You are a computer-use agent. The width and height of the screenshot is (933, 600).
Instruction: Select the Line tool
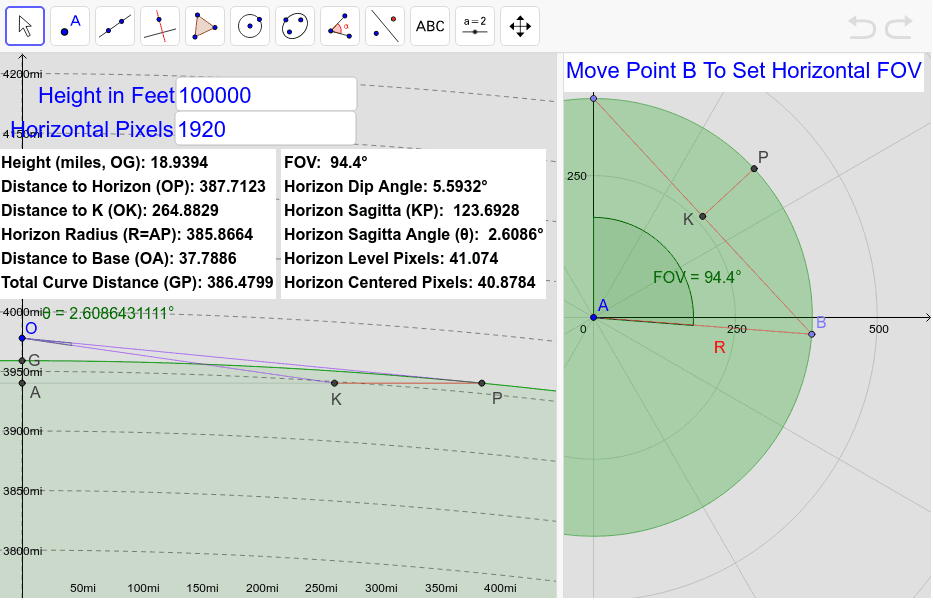coord(114,25)
